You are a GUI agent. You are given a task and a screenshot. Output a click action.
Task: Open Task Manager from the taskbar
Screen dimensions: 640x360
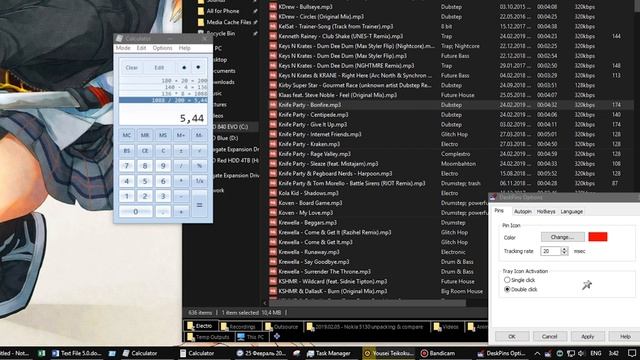(x=329, y=353)
